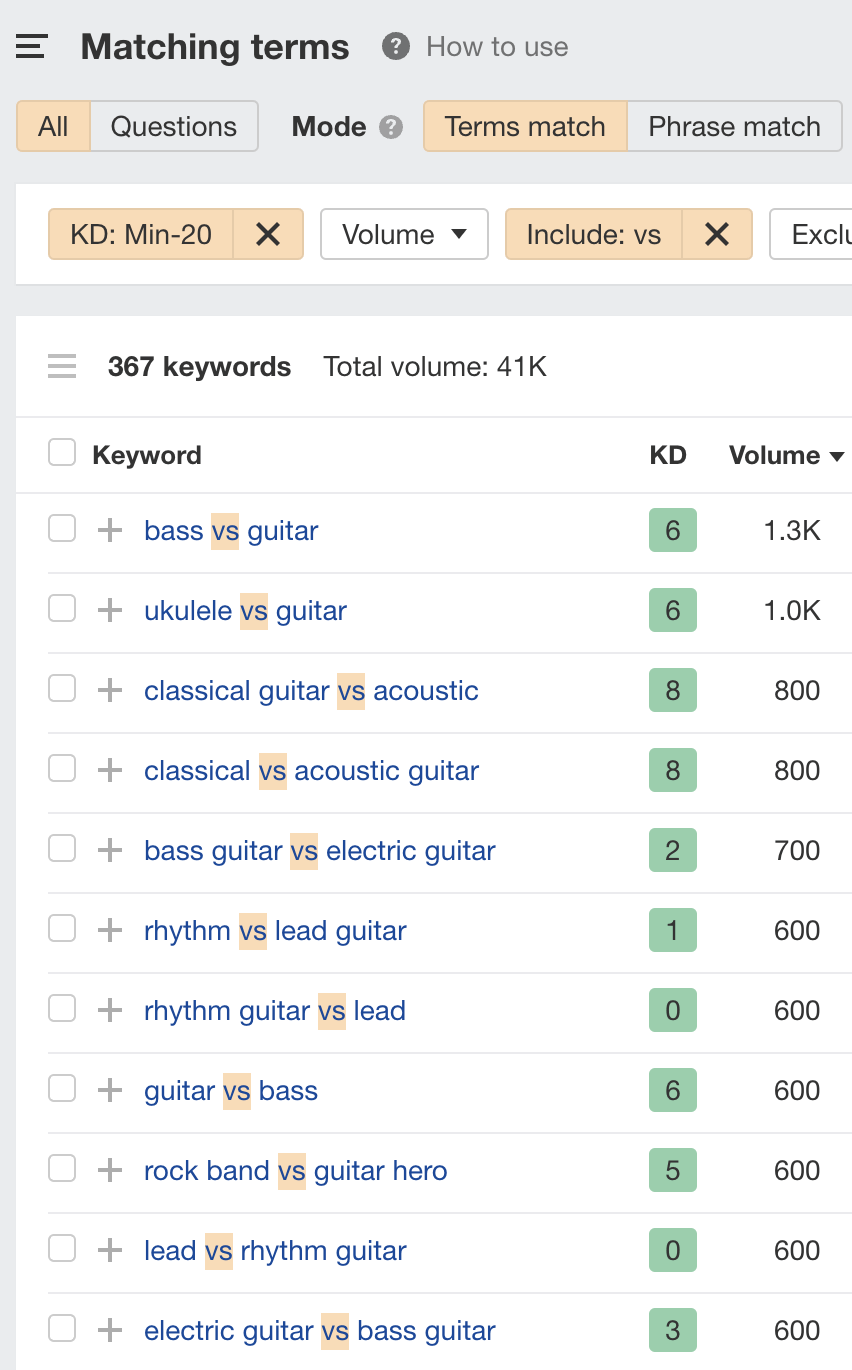Screen dimensions: 852x1370
Task: Open the rows display options icon
Action: coord(62,367)
